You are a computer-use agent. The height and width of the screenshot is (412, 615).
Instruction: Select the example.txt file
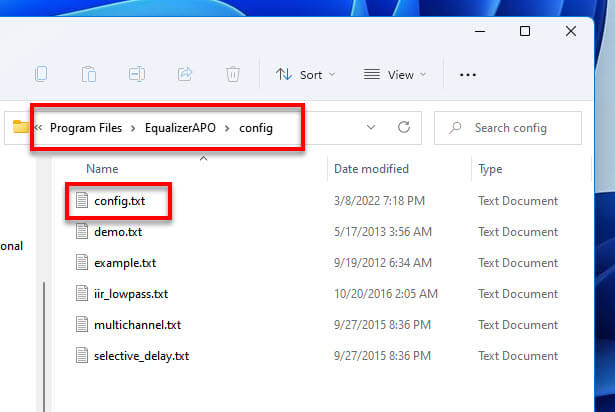click(125, 263)
